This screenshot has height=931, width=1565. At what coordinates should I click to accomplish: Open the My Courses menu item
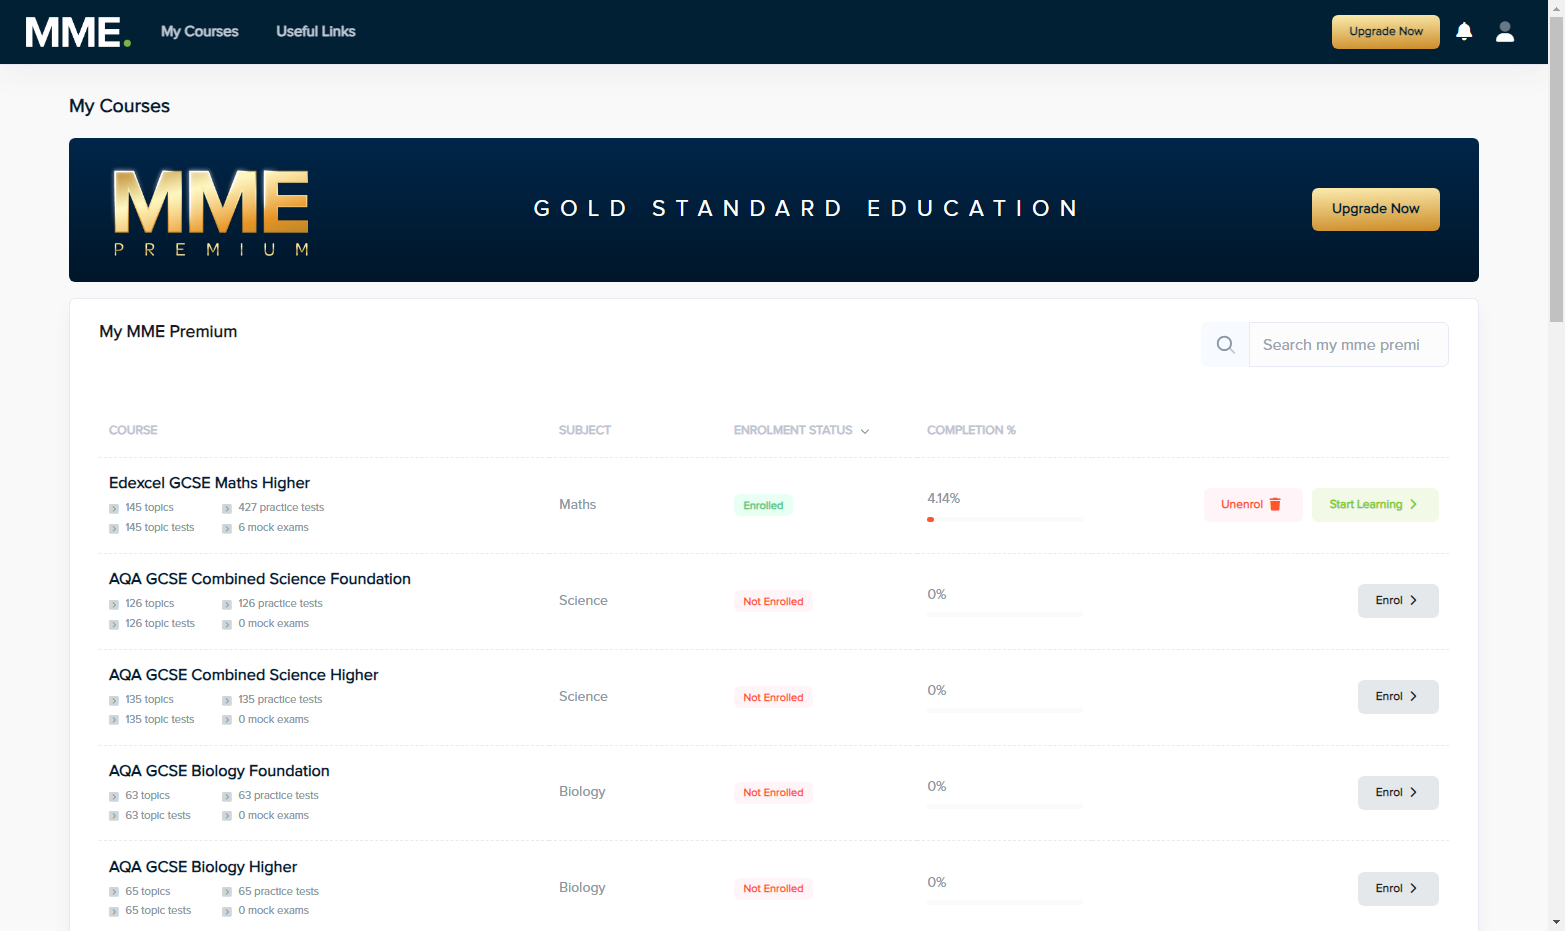tap(200, 32)
